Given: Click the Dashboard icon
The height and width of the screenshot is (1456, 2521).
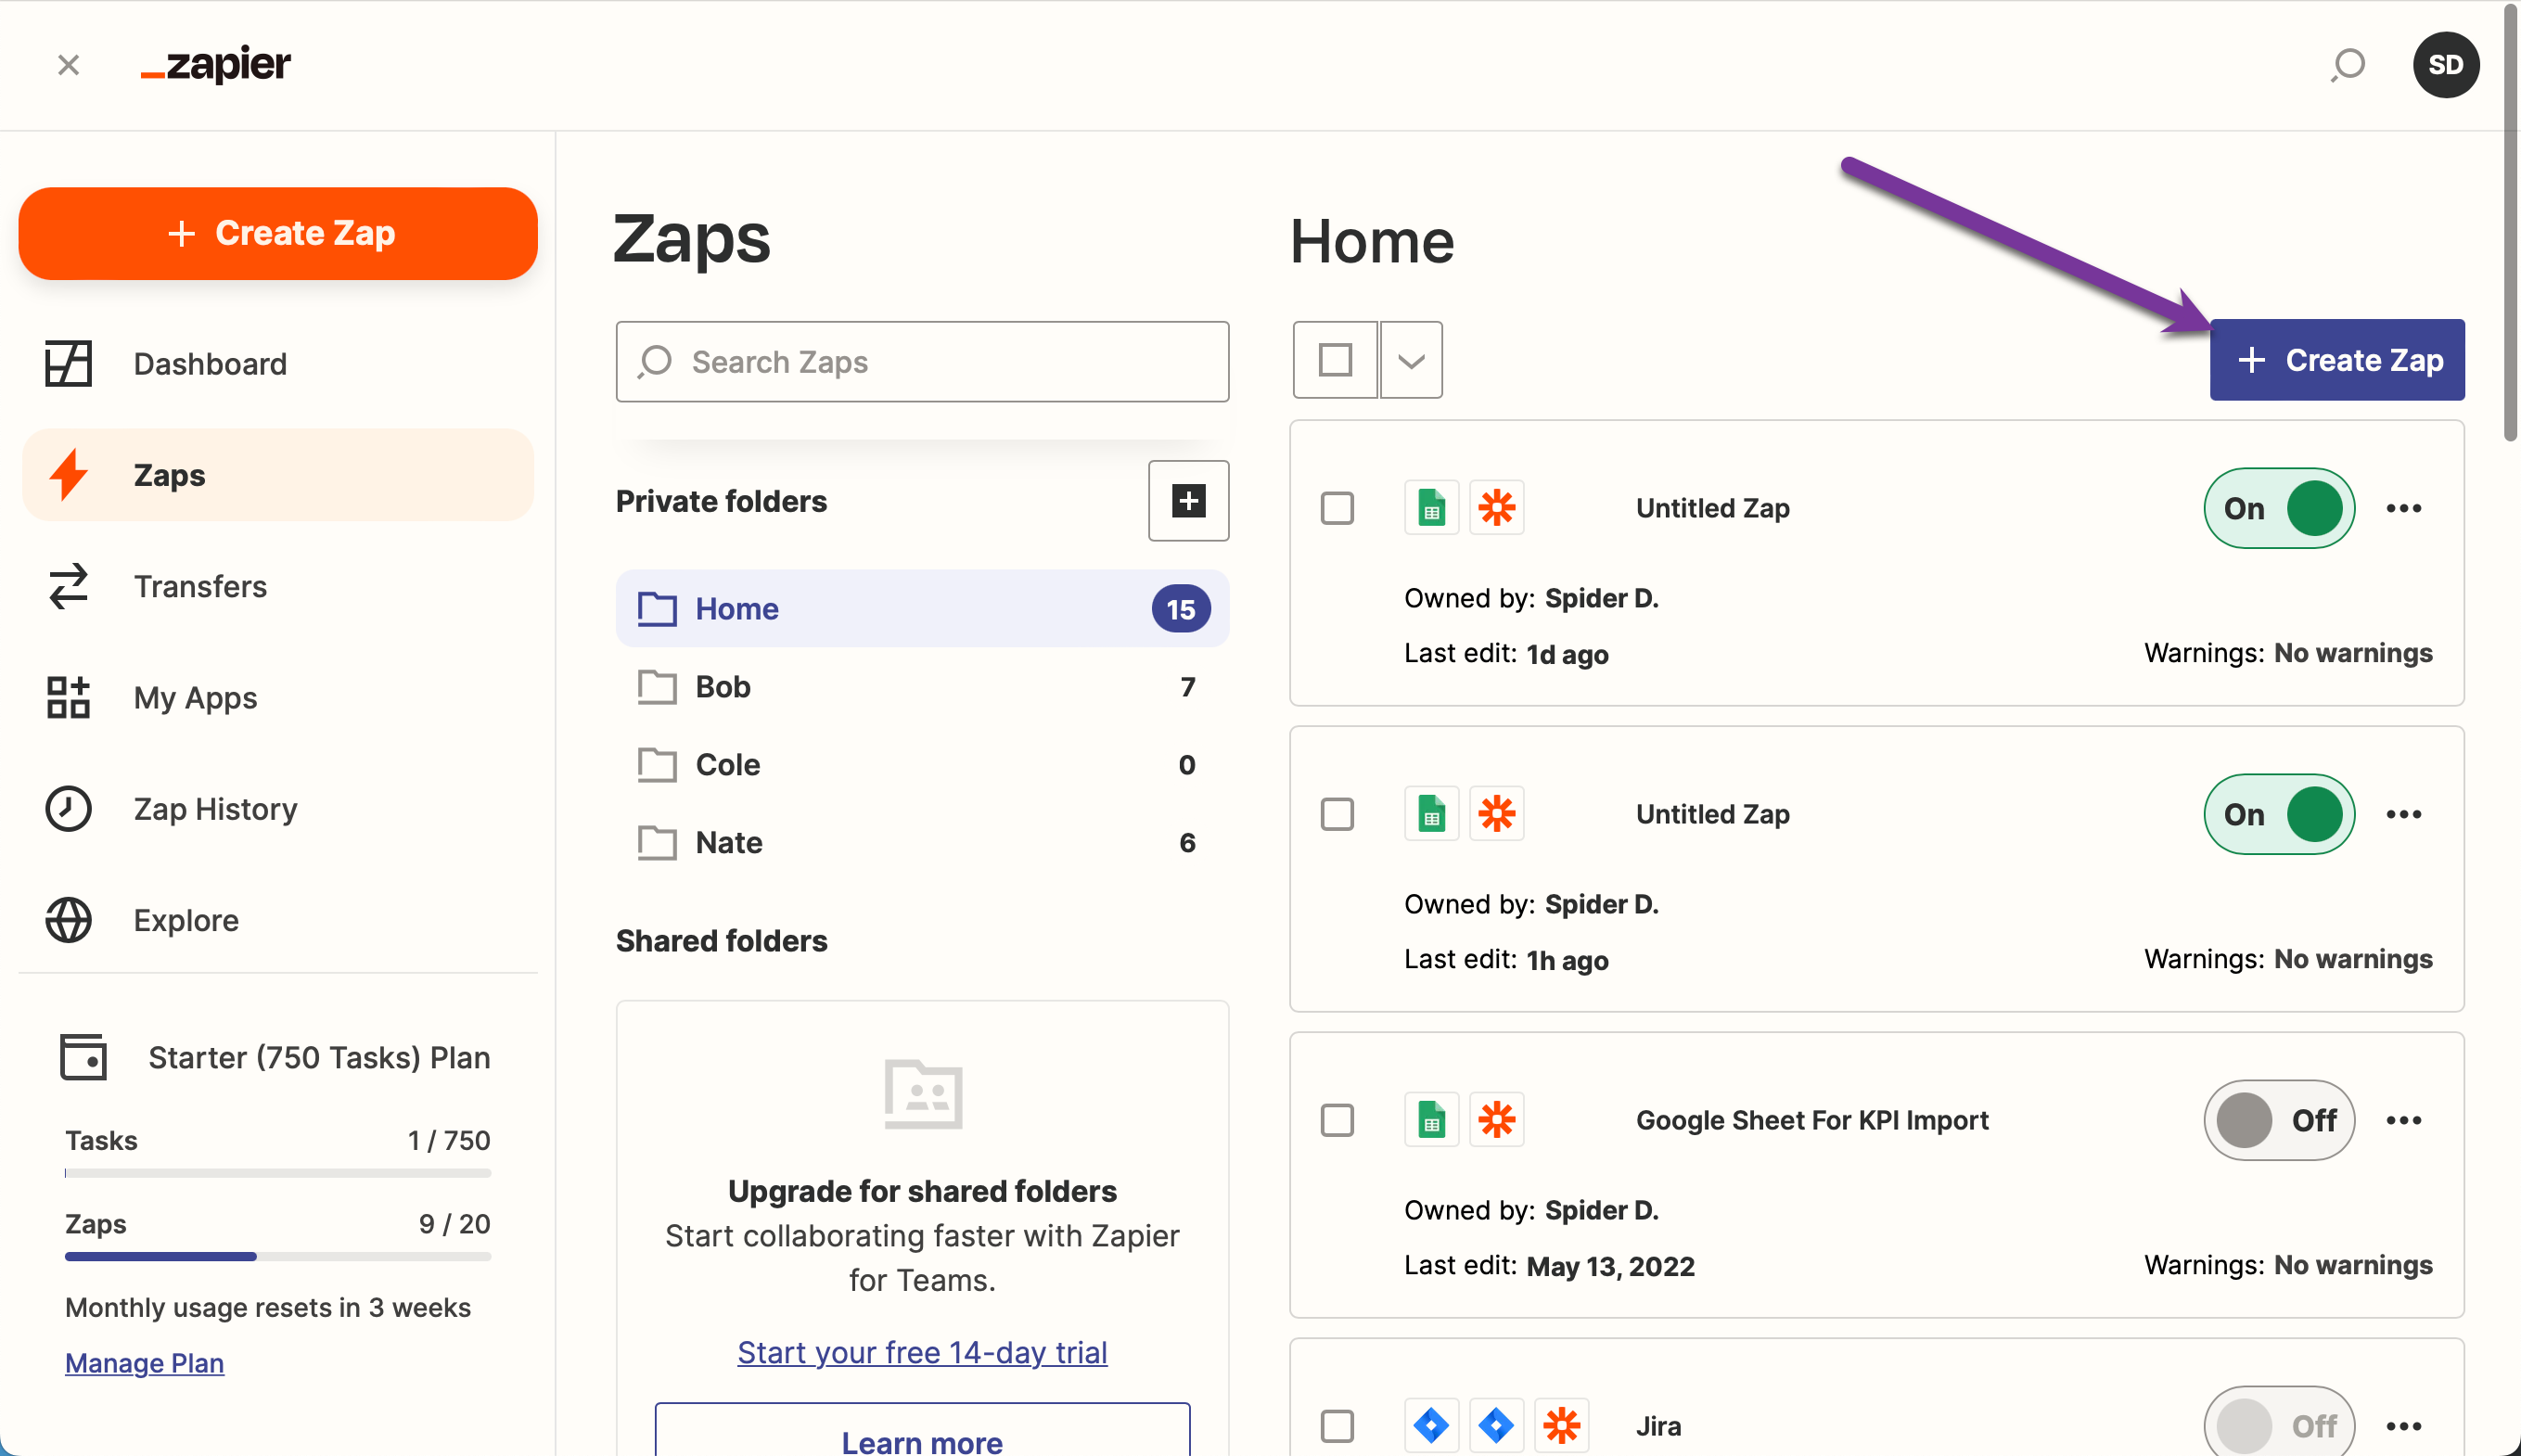Looking at the screenshot, I should pyautogui.click(x=68, y=364).
